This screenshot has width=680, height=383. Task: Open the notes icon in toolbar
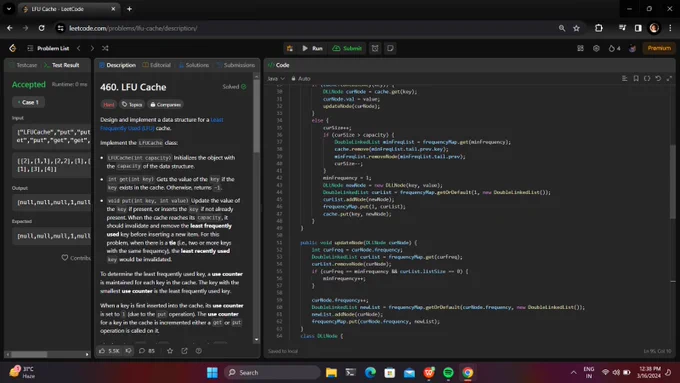(x=390, y=48)
